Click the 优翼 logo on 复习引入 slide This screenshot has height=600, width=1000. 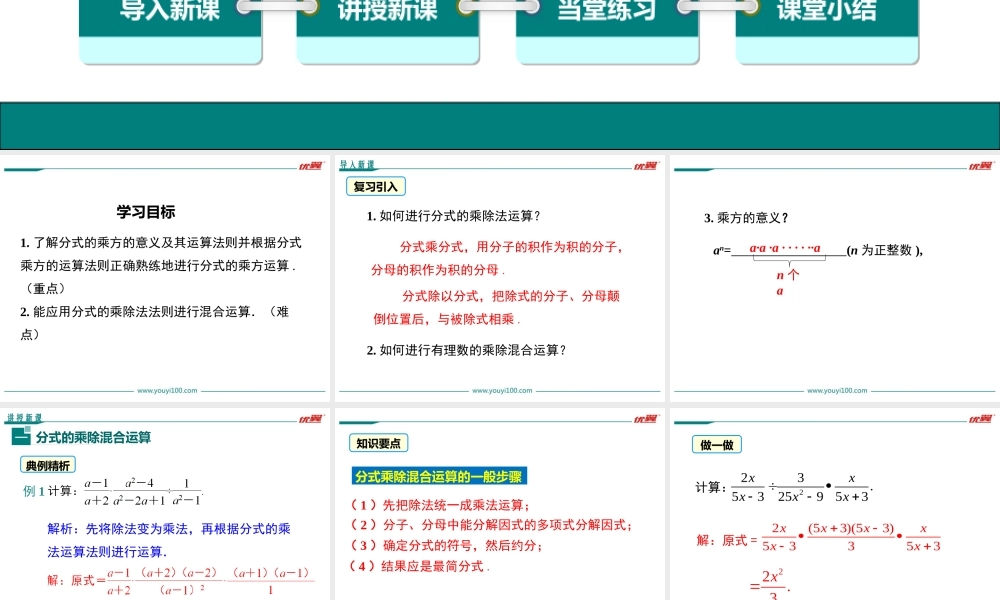645,166
